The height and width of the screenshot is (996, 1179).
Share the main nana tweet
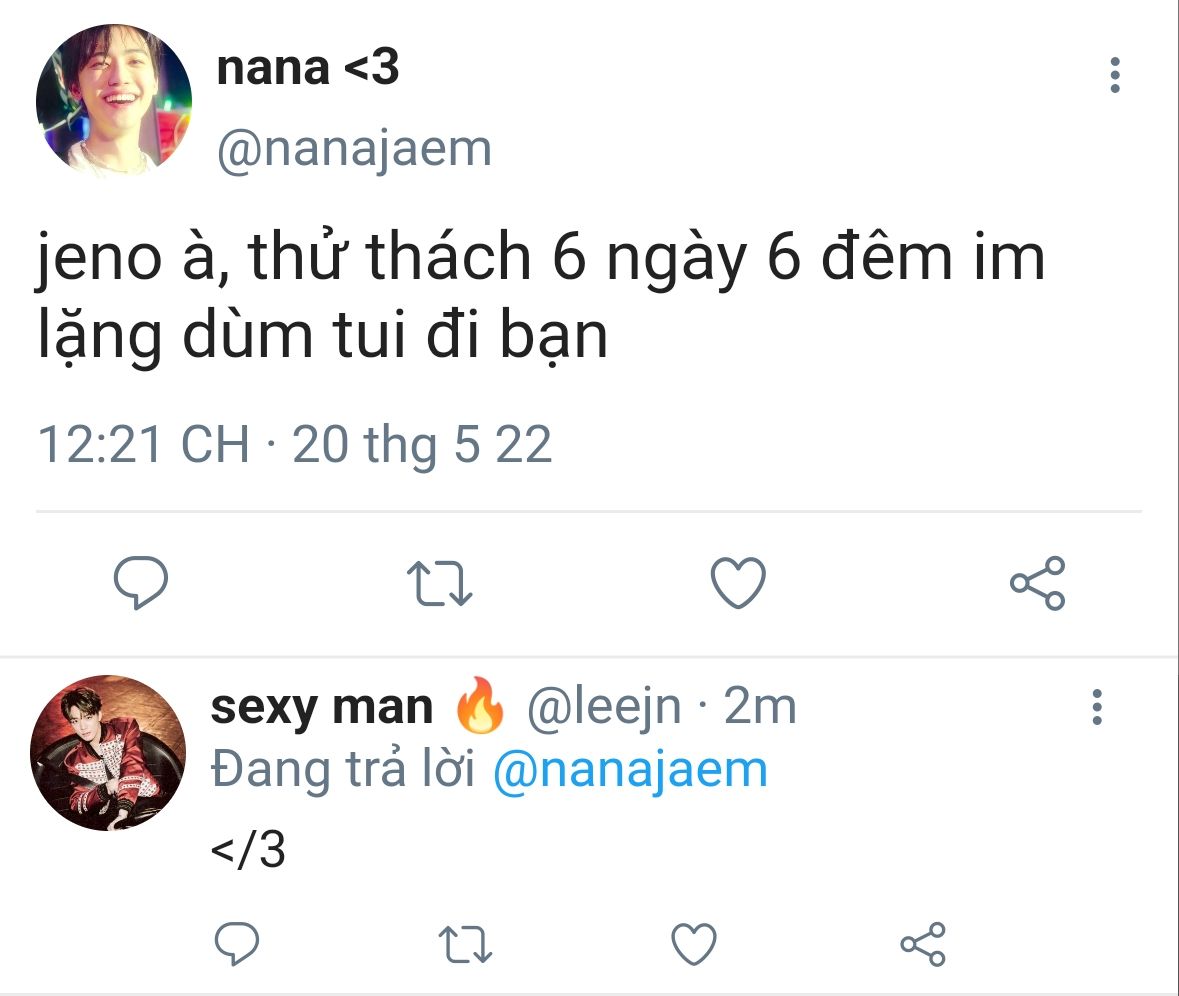[x=1037, y=583]
